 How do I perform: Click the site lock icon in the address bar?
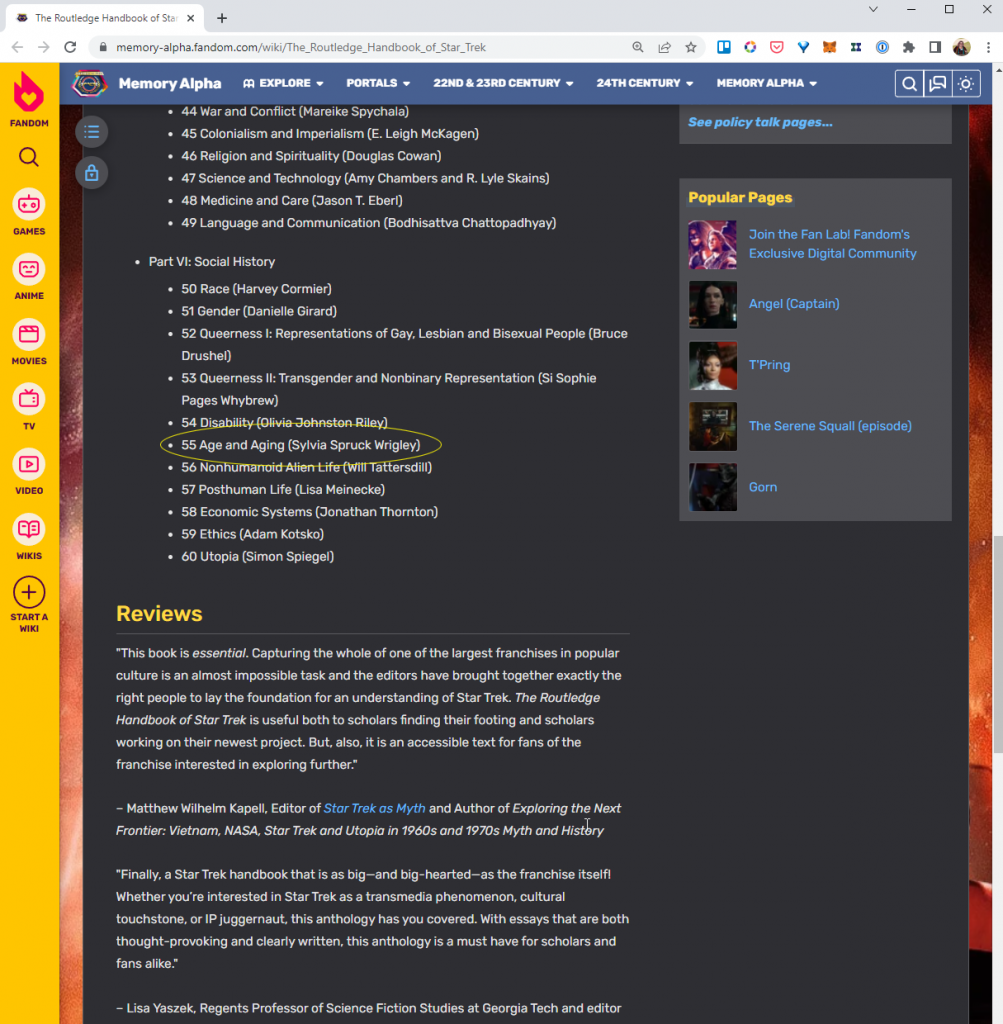pos(103,47)
